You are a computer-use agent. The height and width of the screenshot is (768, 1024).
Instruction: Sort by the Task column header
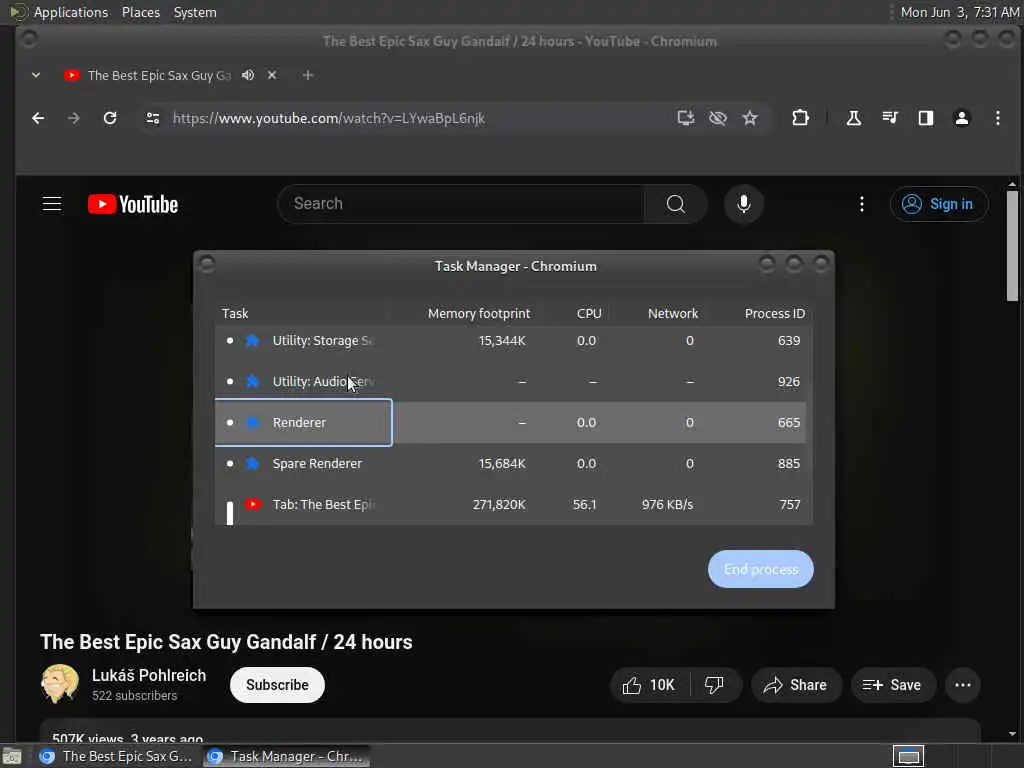click(x=235, y=313)
